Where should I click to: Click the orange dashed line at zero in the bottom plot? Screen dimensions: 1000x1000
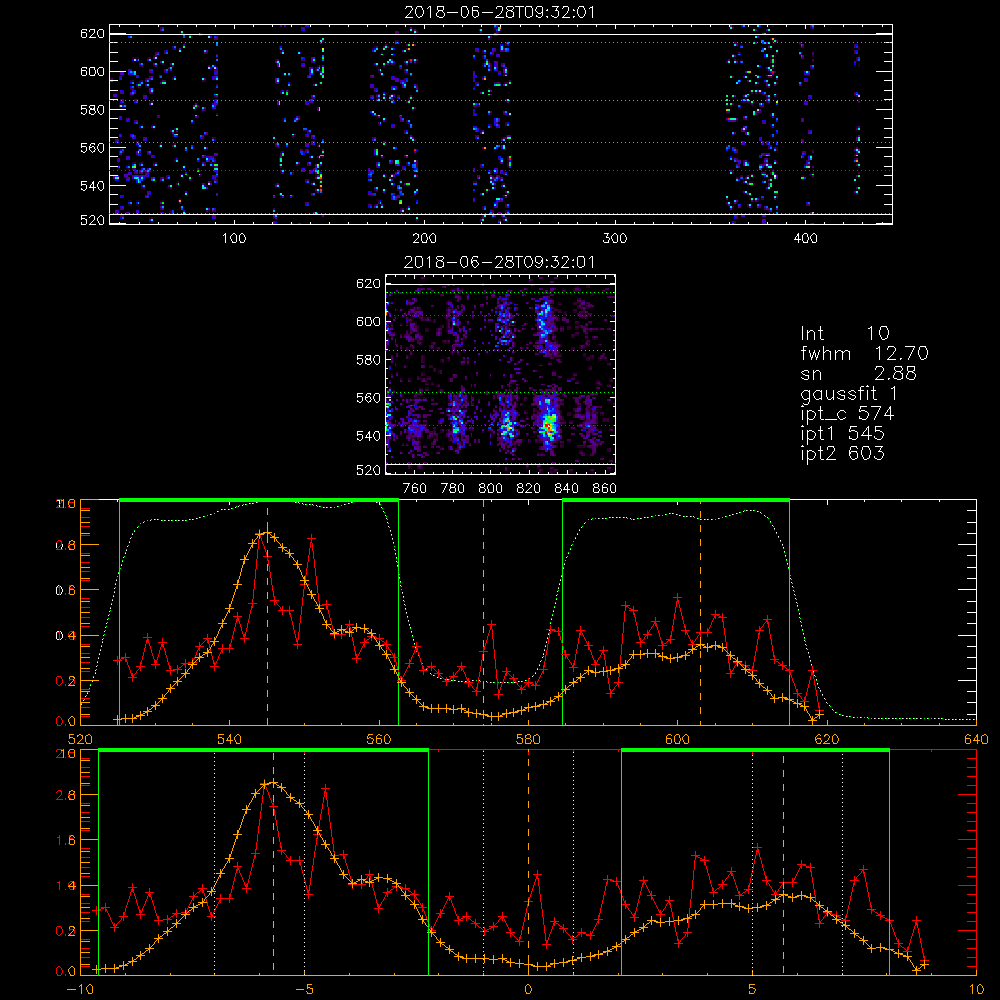click(528, 861)
